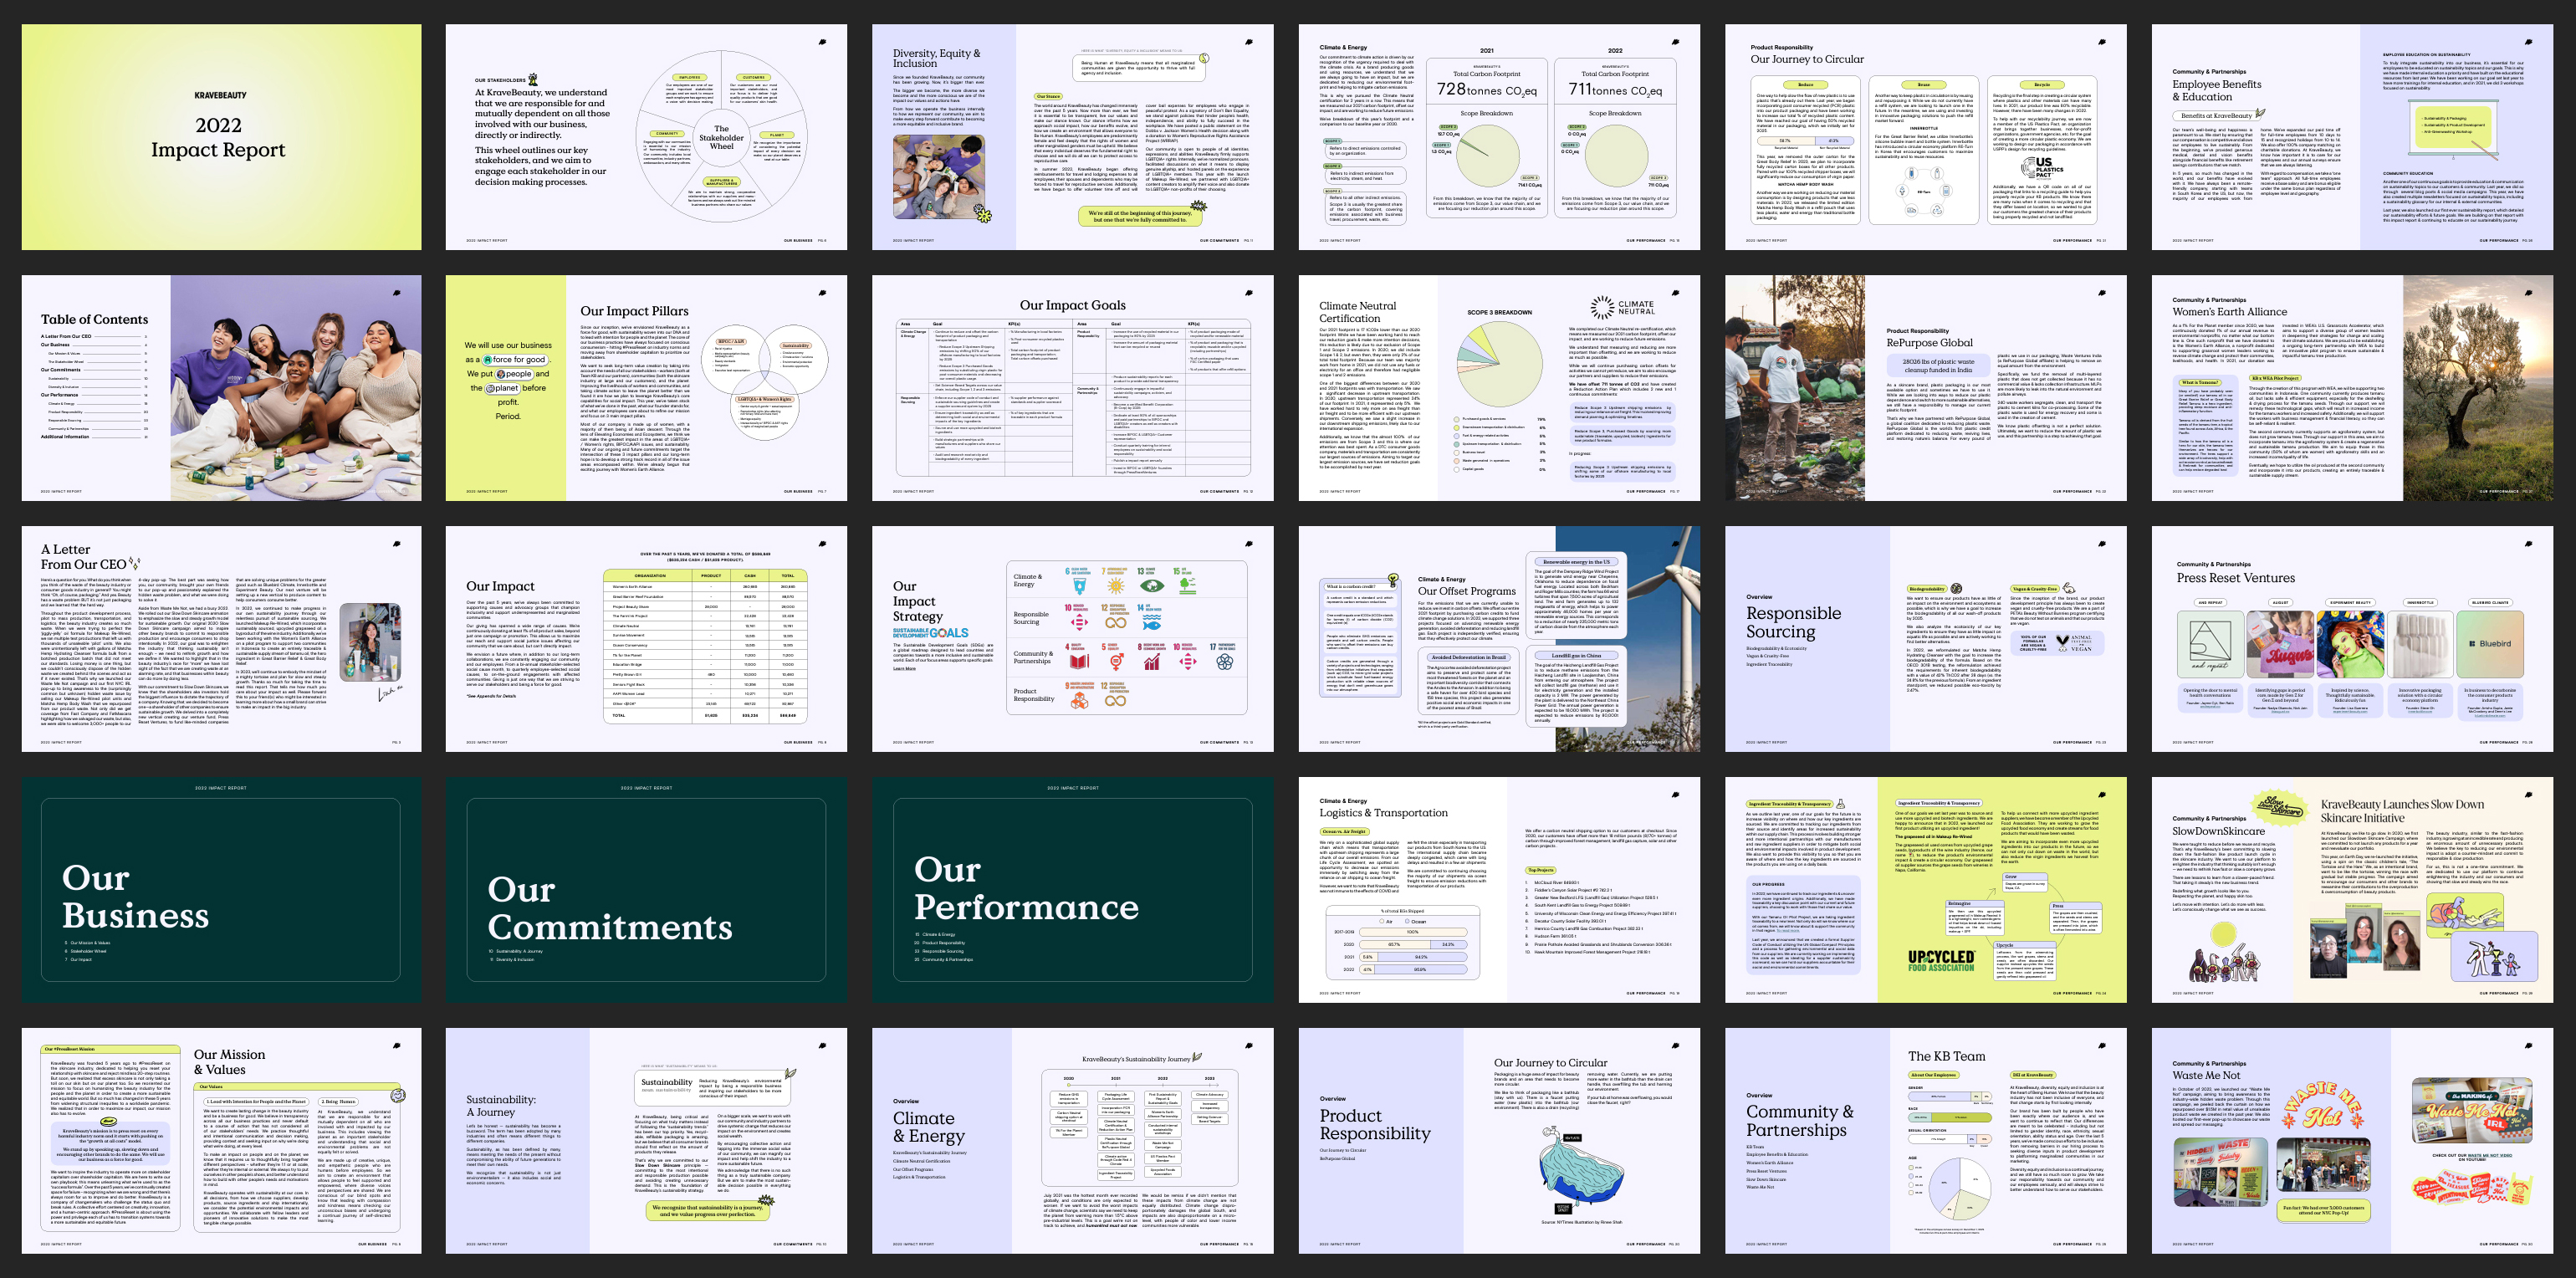Open the 2022 Impact Report cover slide
This screenshot has height=1278, width=2576.
(221, 137)
